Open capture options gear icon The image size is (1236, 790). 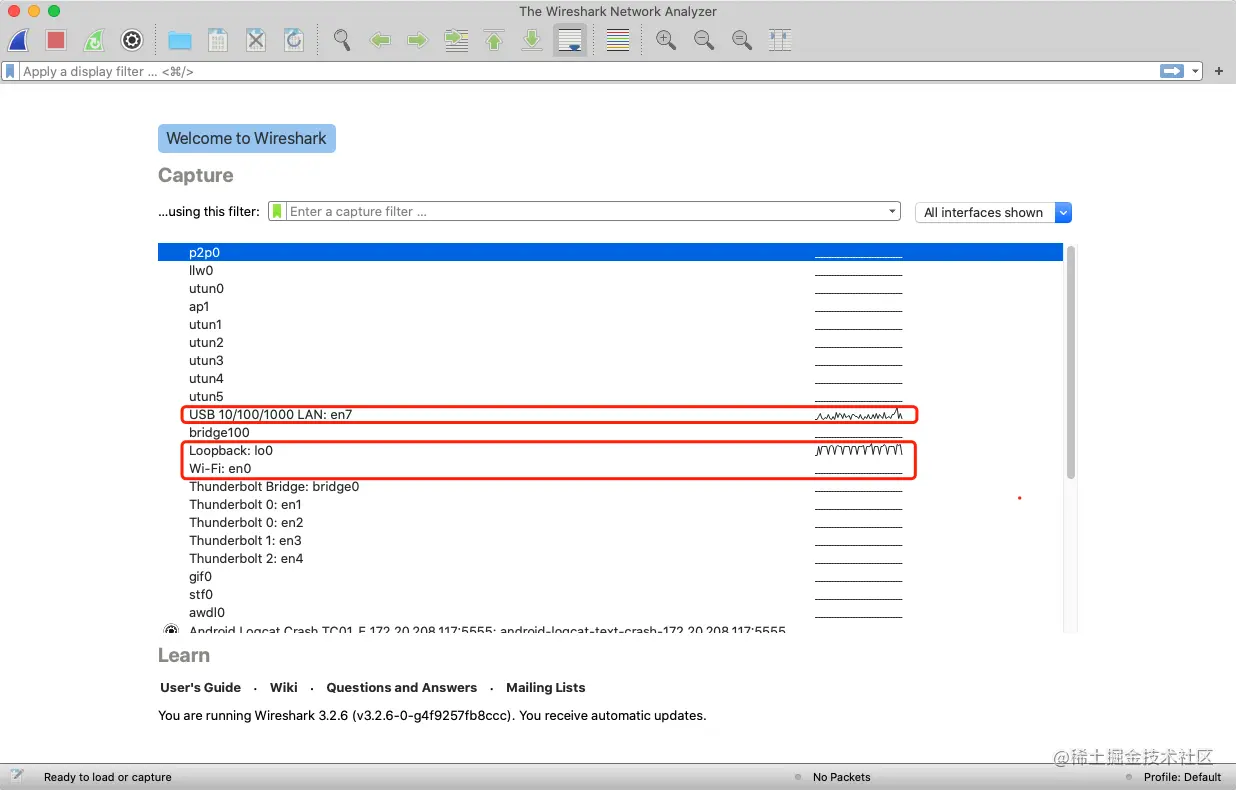[x=132, y=40]
